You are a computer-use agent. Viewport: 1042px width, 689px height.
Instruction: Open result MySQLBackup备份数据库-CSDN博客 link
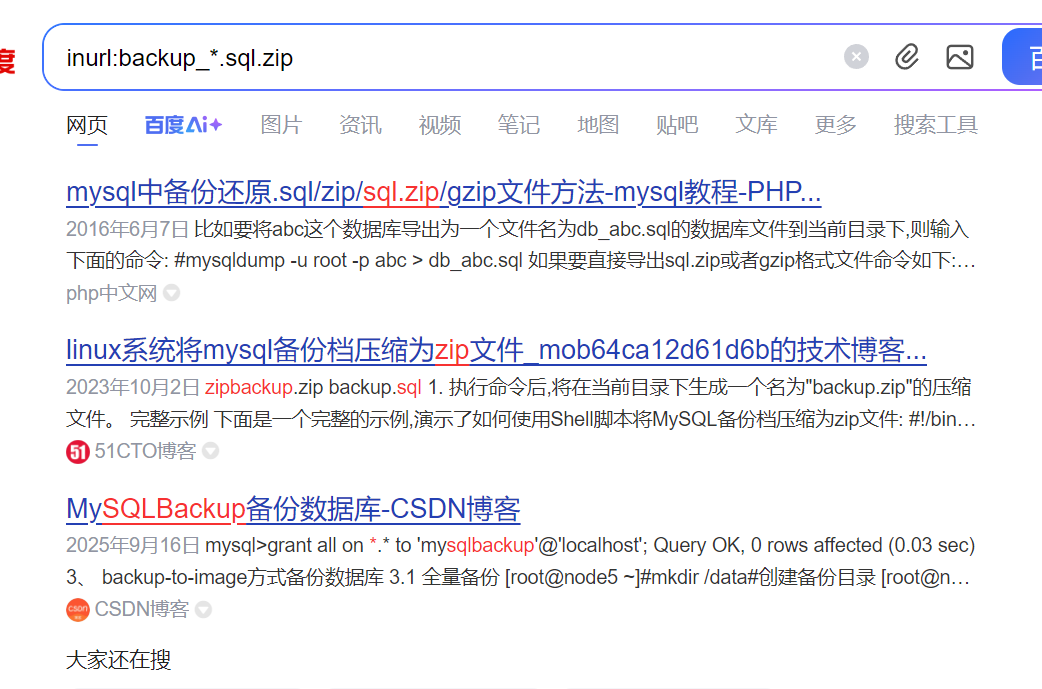tap(293, 509)
